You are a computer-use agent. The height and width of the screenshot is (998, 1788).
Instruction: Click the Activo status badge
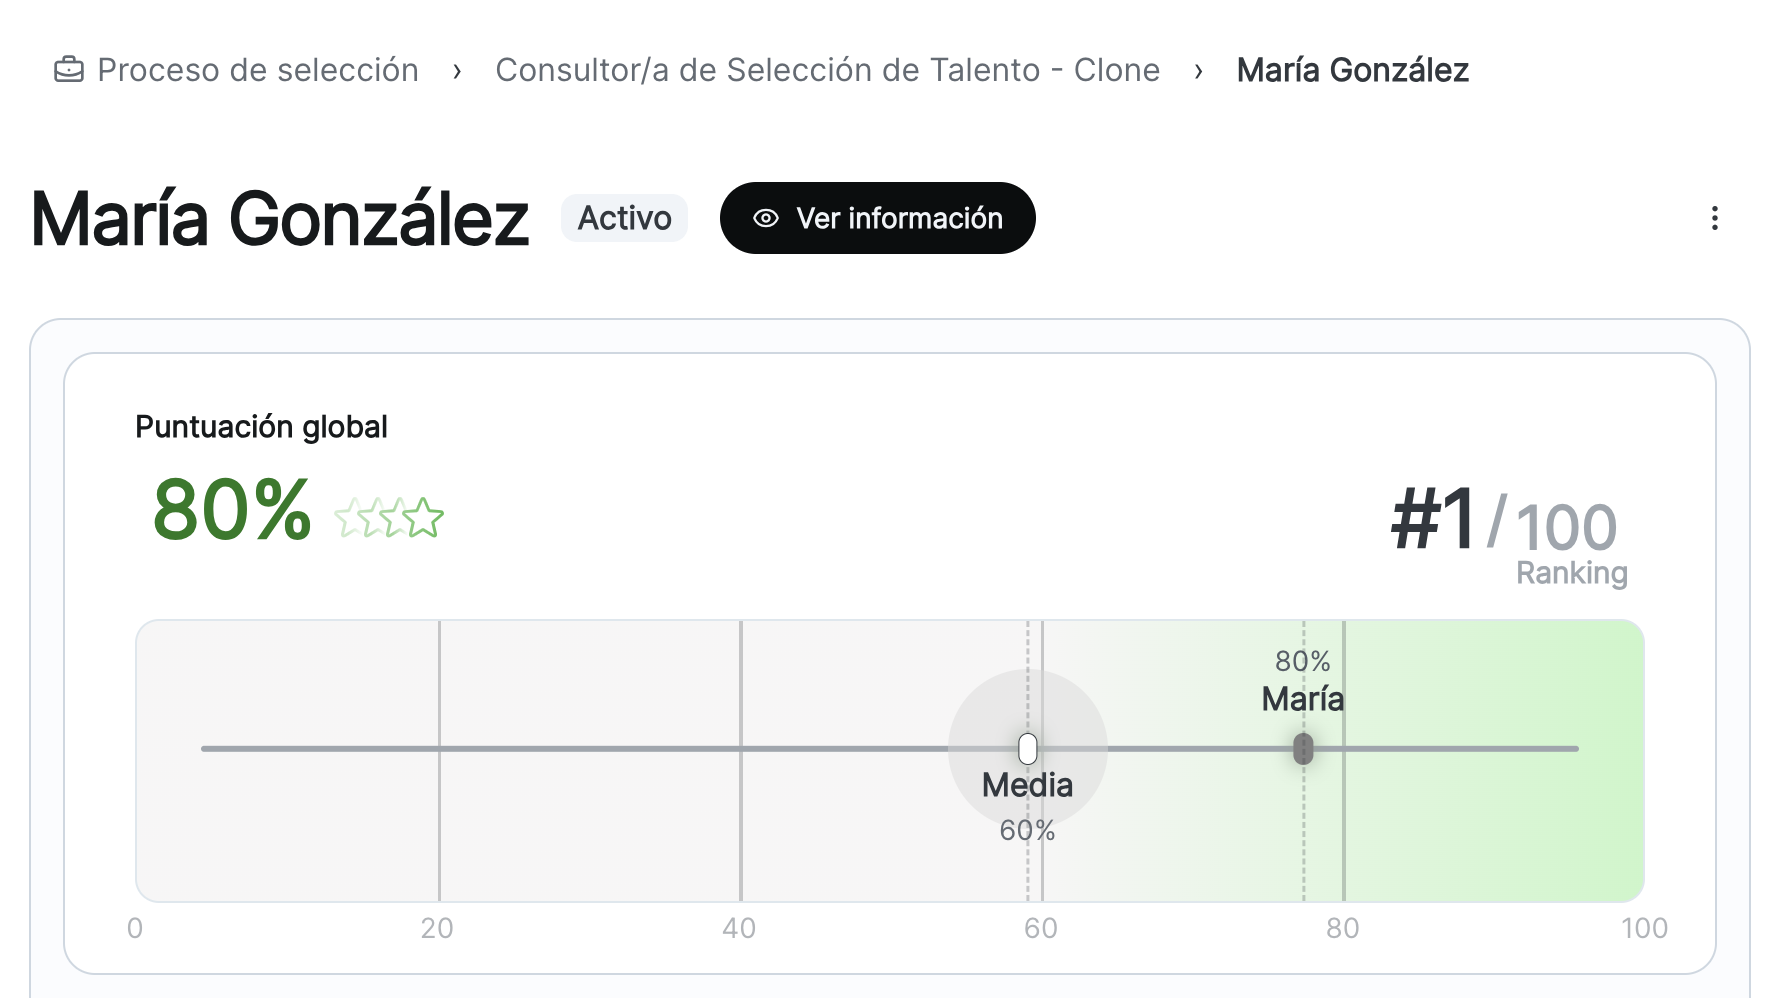click(624, 218)
